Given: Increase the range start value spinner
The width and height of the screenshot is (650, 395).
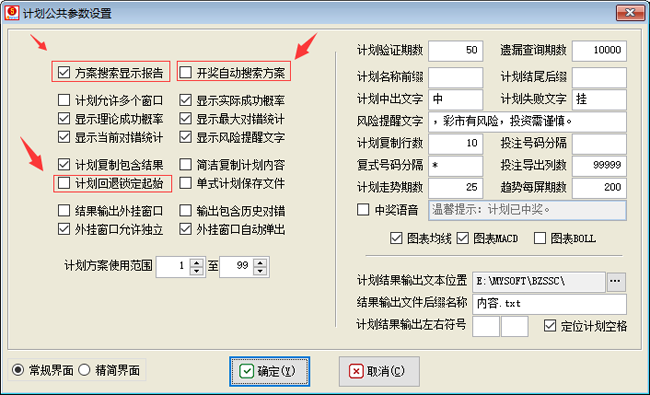Looking at the screenshot, I should tap(196, 262).
